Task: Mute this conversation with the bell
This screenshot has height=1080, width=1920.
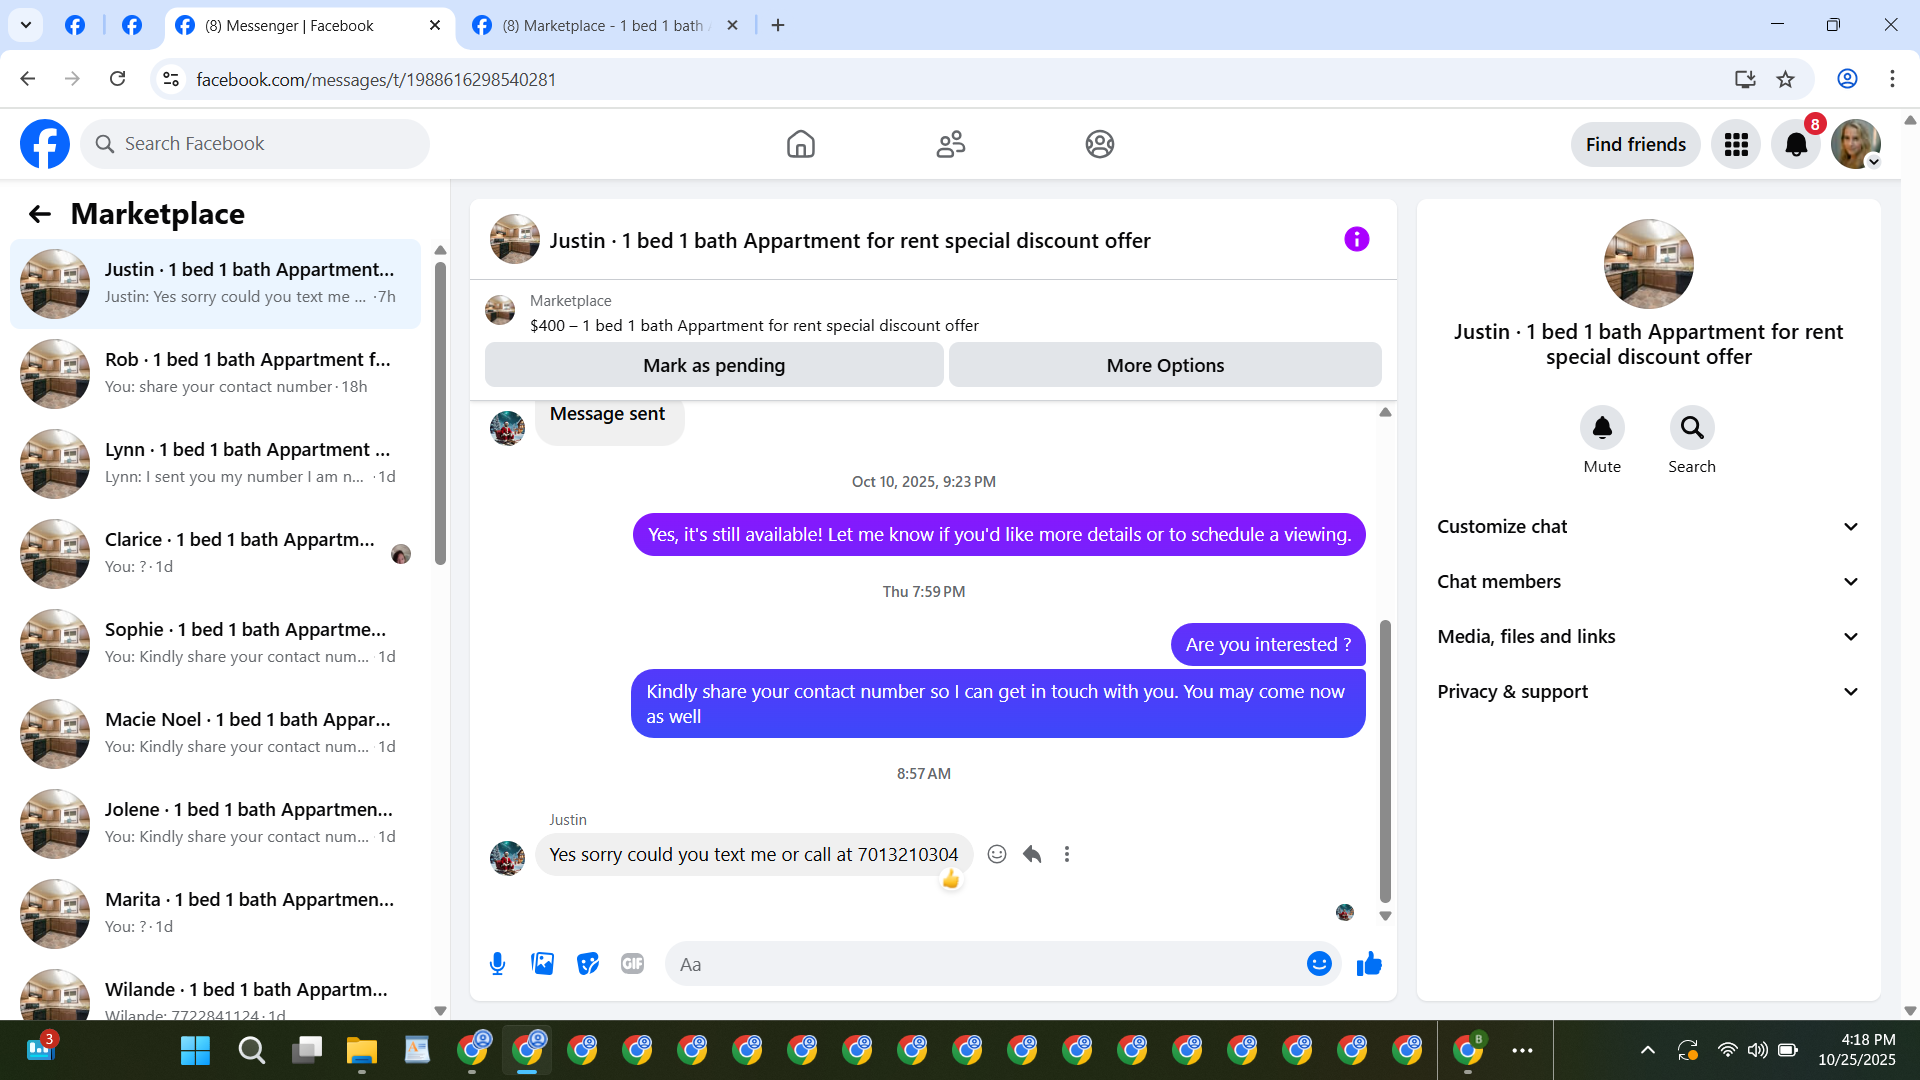Action: 1602,428
